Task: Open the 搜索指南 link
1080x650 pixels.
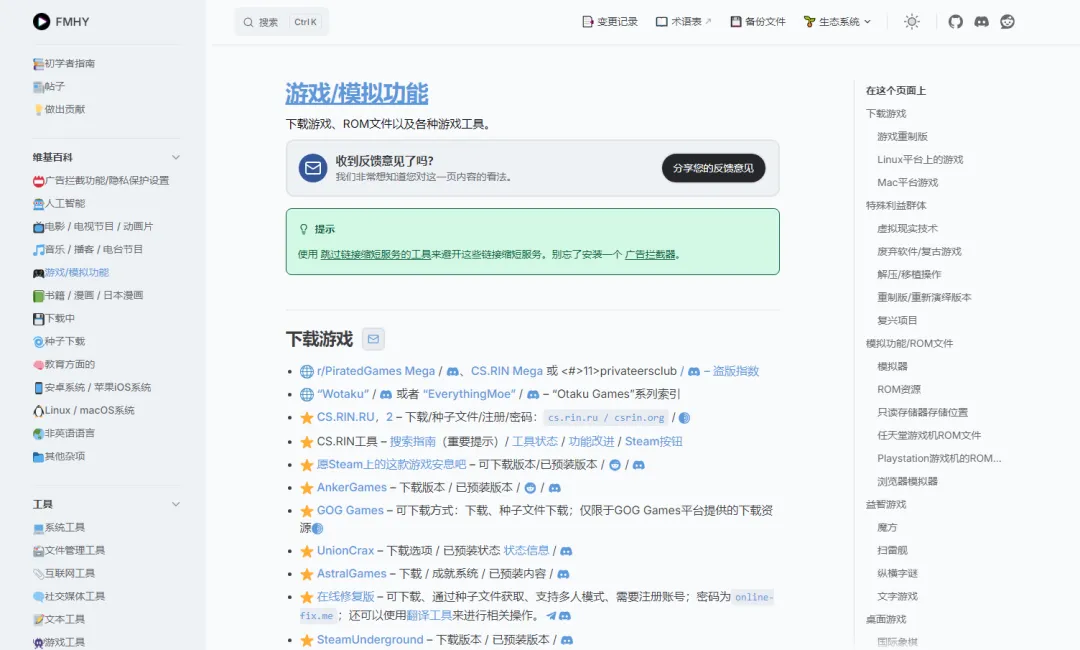Action: (413, 441)
